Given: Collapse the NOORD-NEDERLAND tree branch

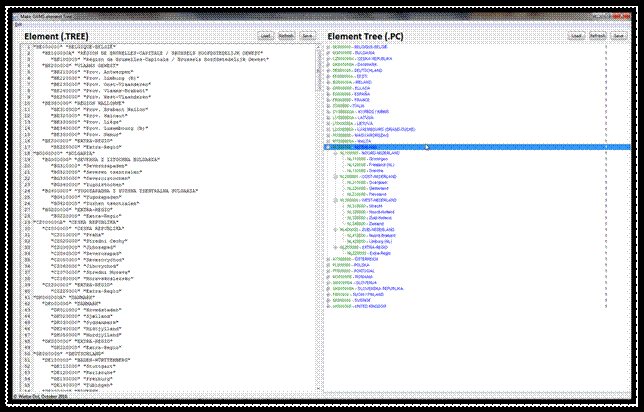Looking at the screenshot, I should click(x=334, y=153).
